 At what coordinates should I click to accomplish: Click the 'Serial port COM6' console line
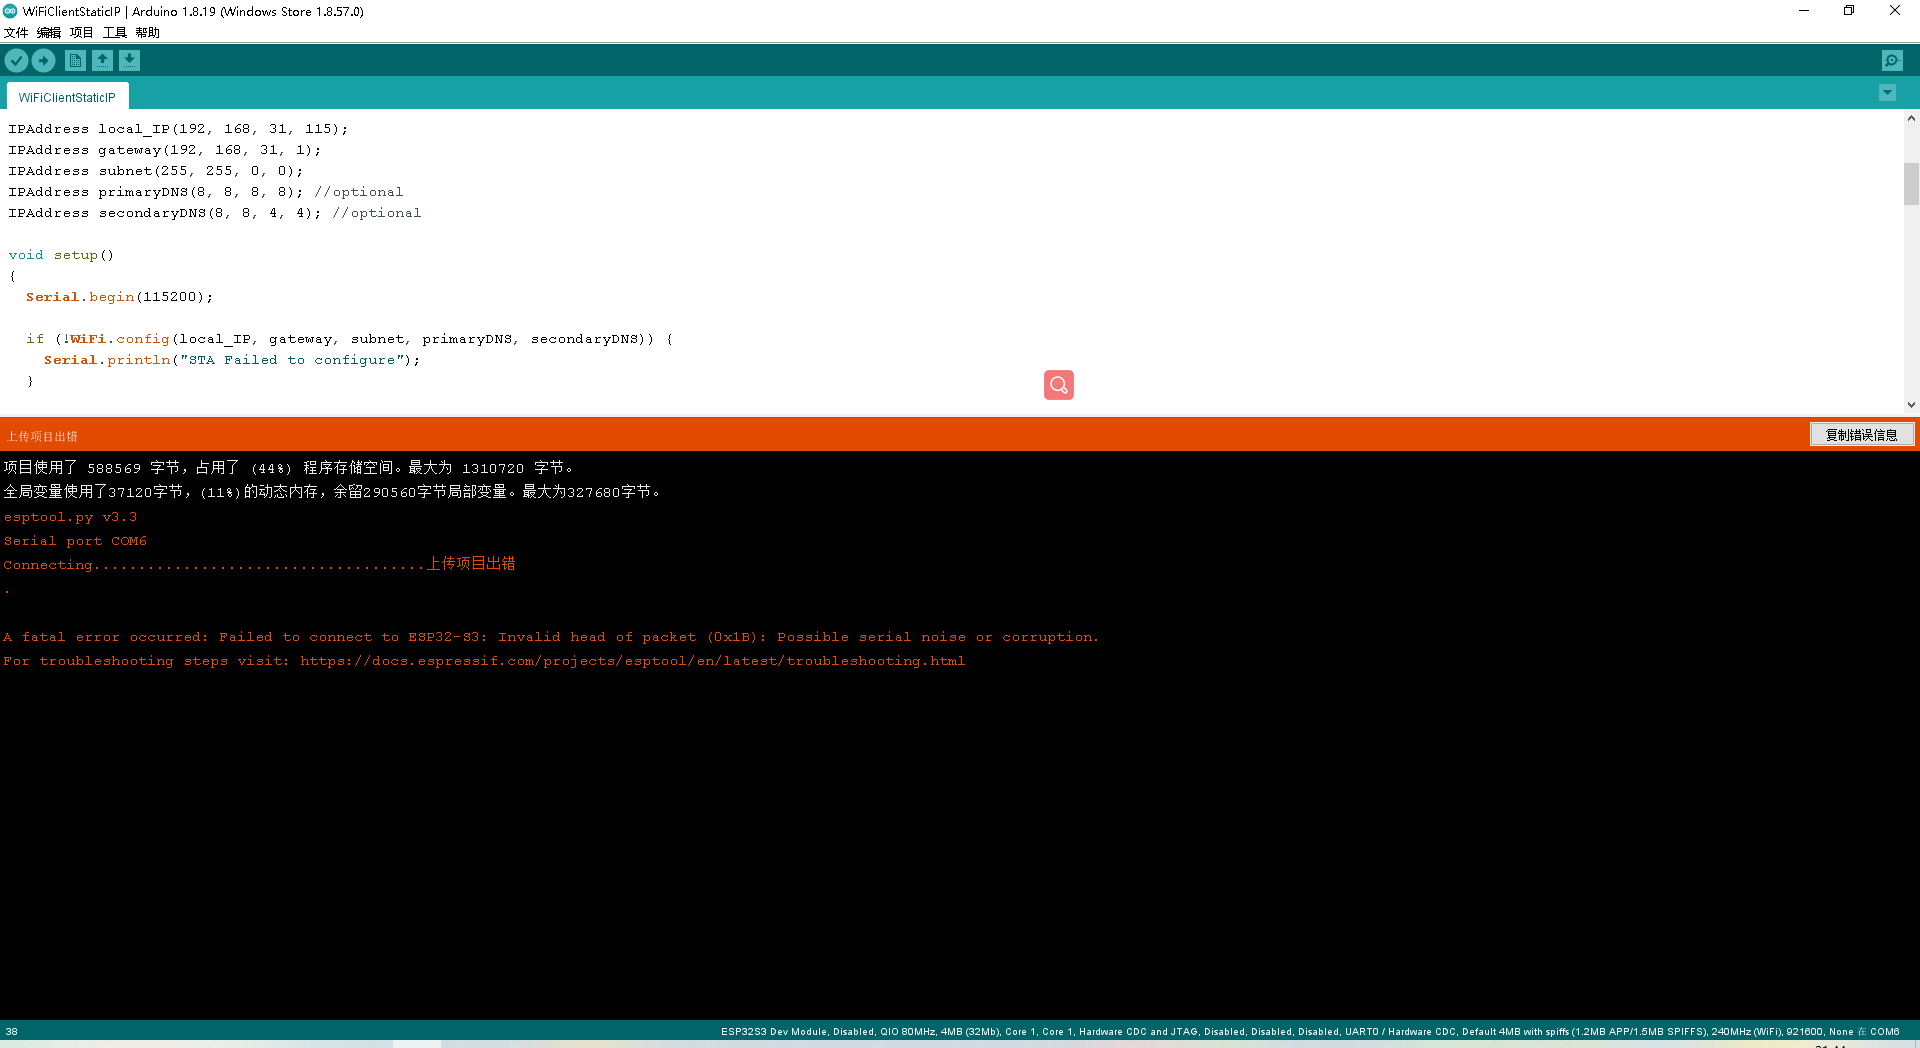(x=75, y=541)
